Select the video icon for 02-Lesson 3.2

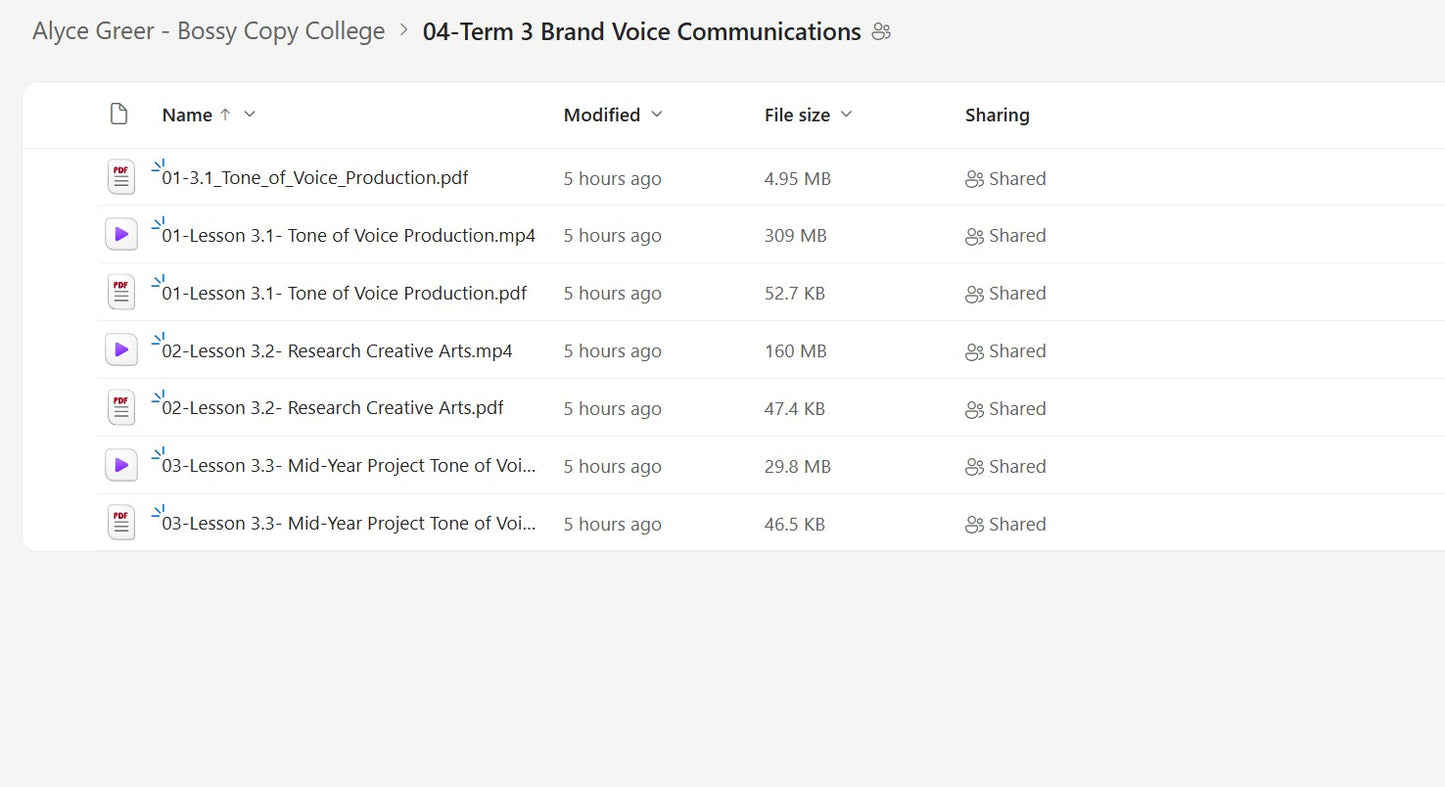[120, 349]
